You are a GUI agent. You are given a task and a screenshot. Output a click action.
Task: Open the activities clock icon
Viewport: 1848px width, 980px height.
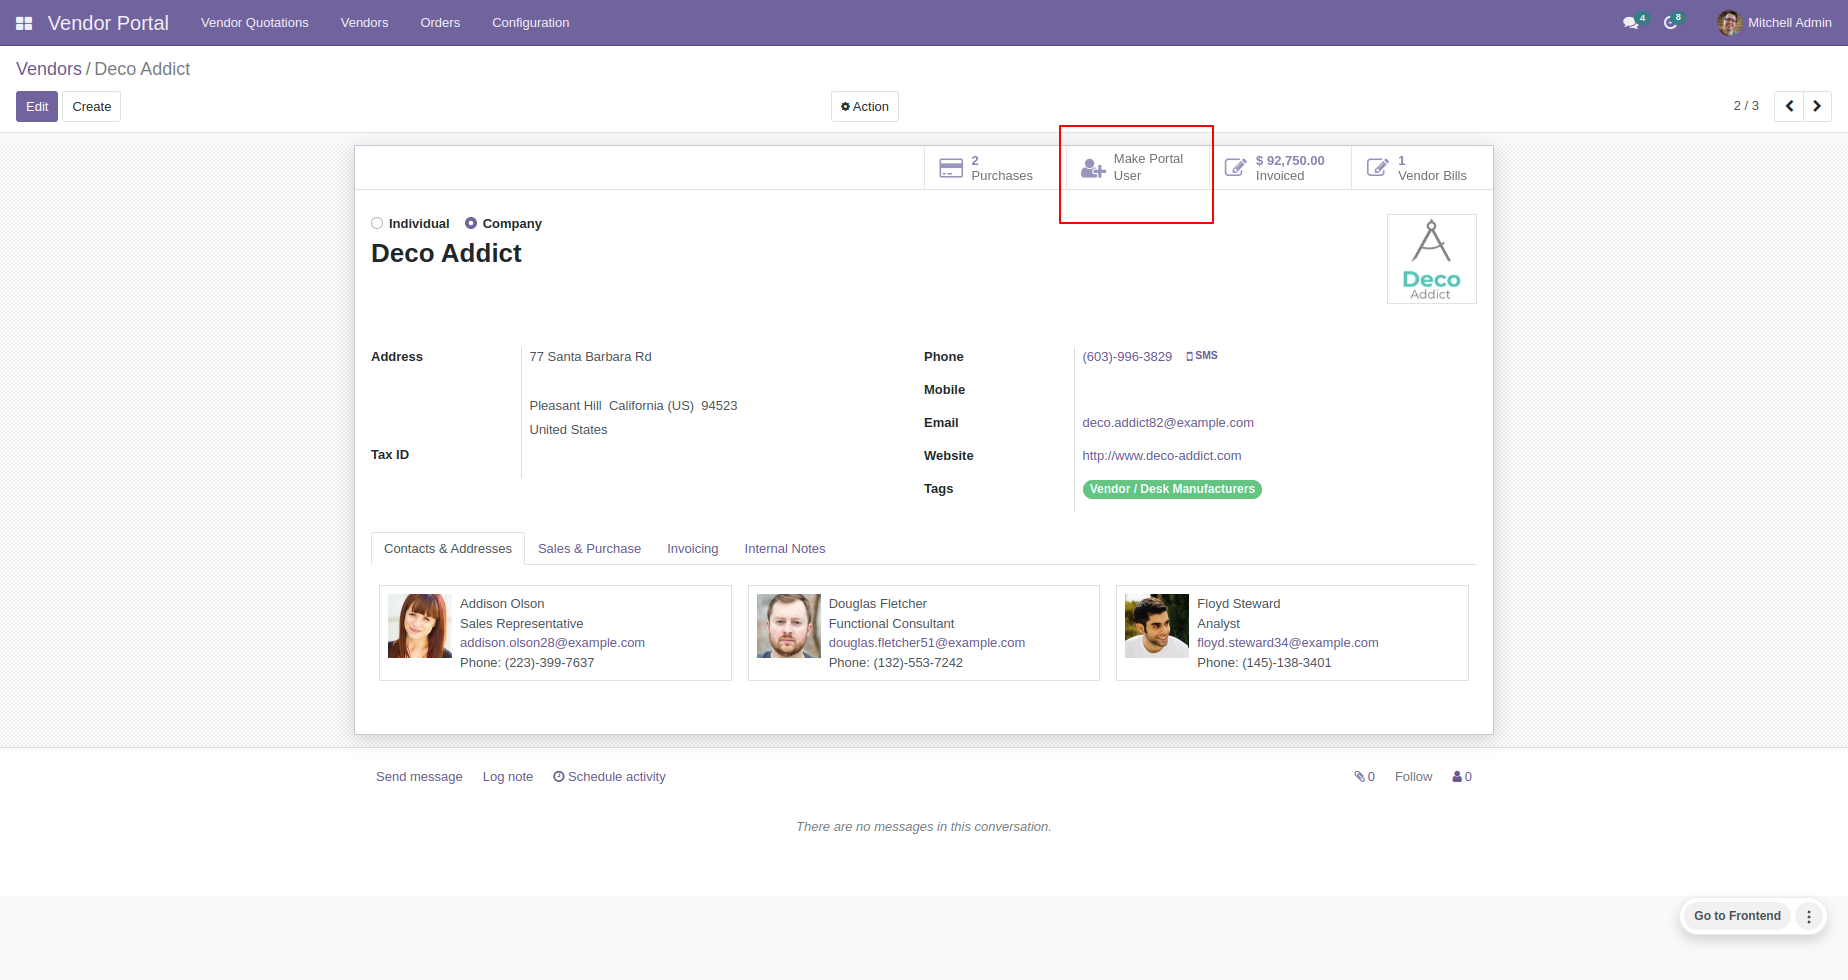(x=1673, y=22)
